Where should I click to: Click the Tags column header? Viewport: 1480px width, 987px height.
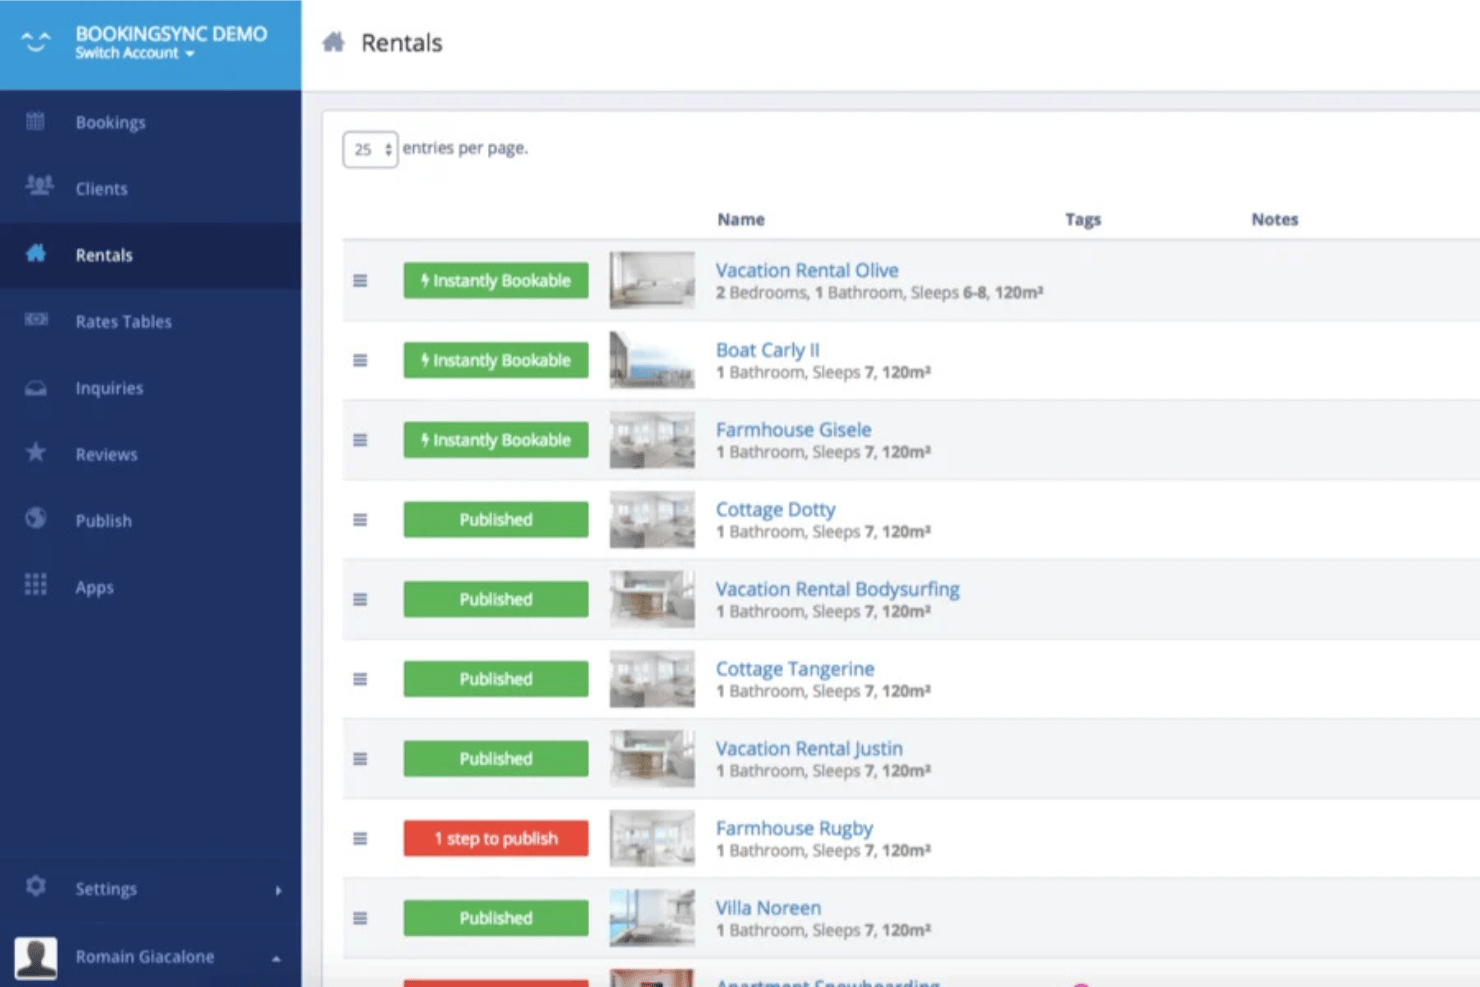[1083, 219]
